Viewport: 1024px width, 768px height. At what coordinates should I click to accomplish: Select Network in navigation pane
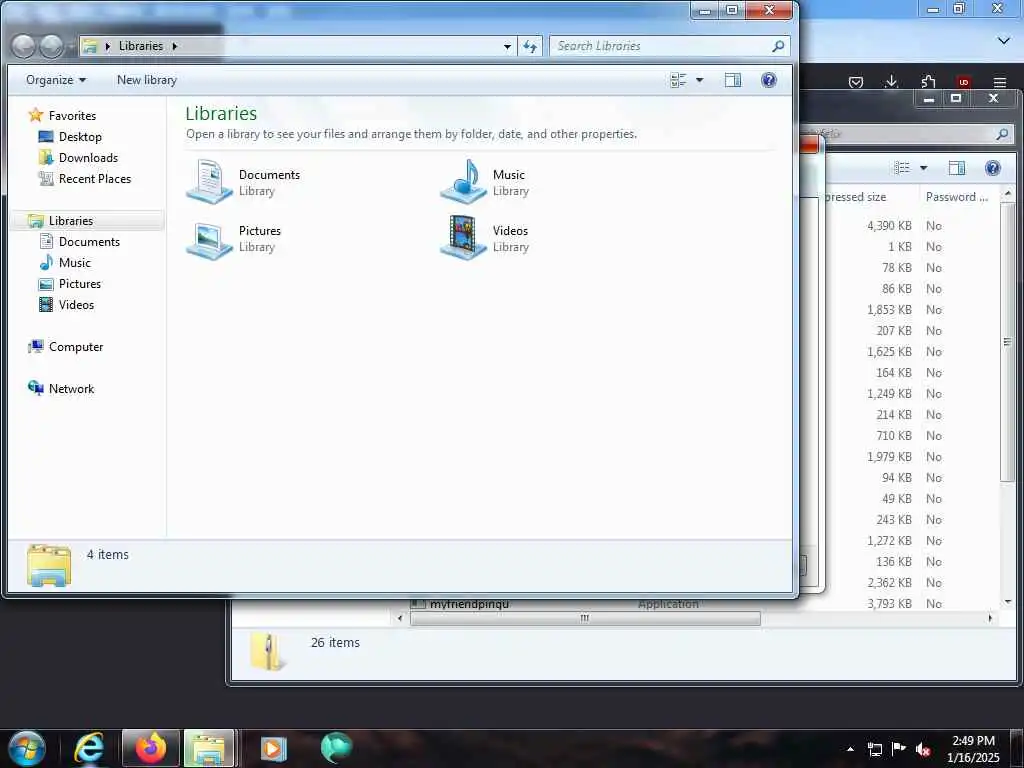click(71, 389)
